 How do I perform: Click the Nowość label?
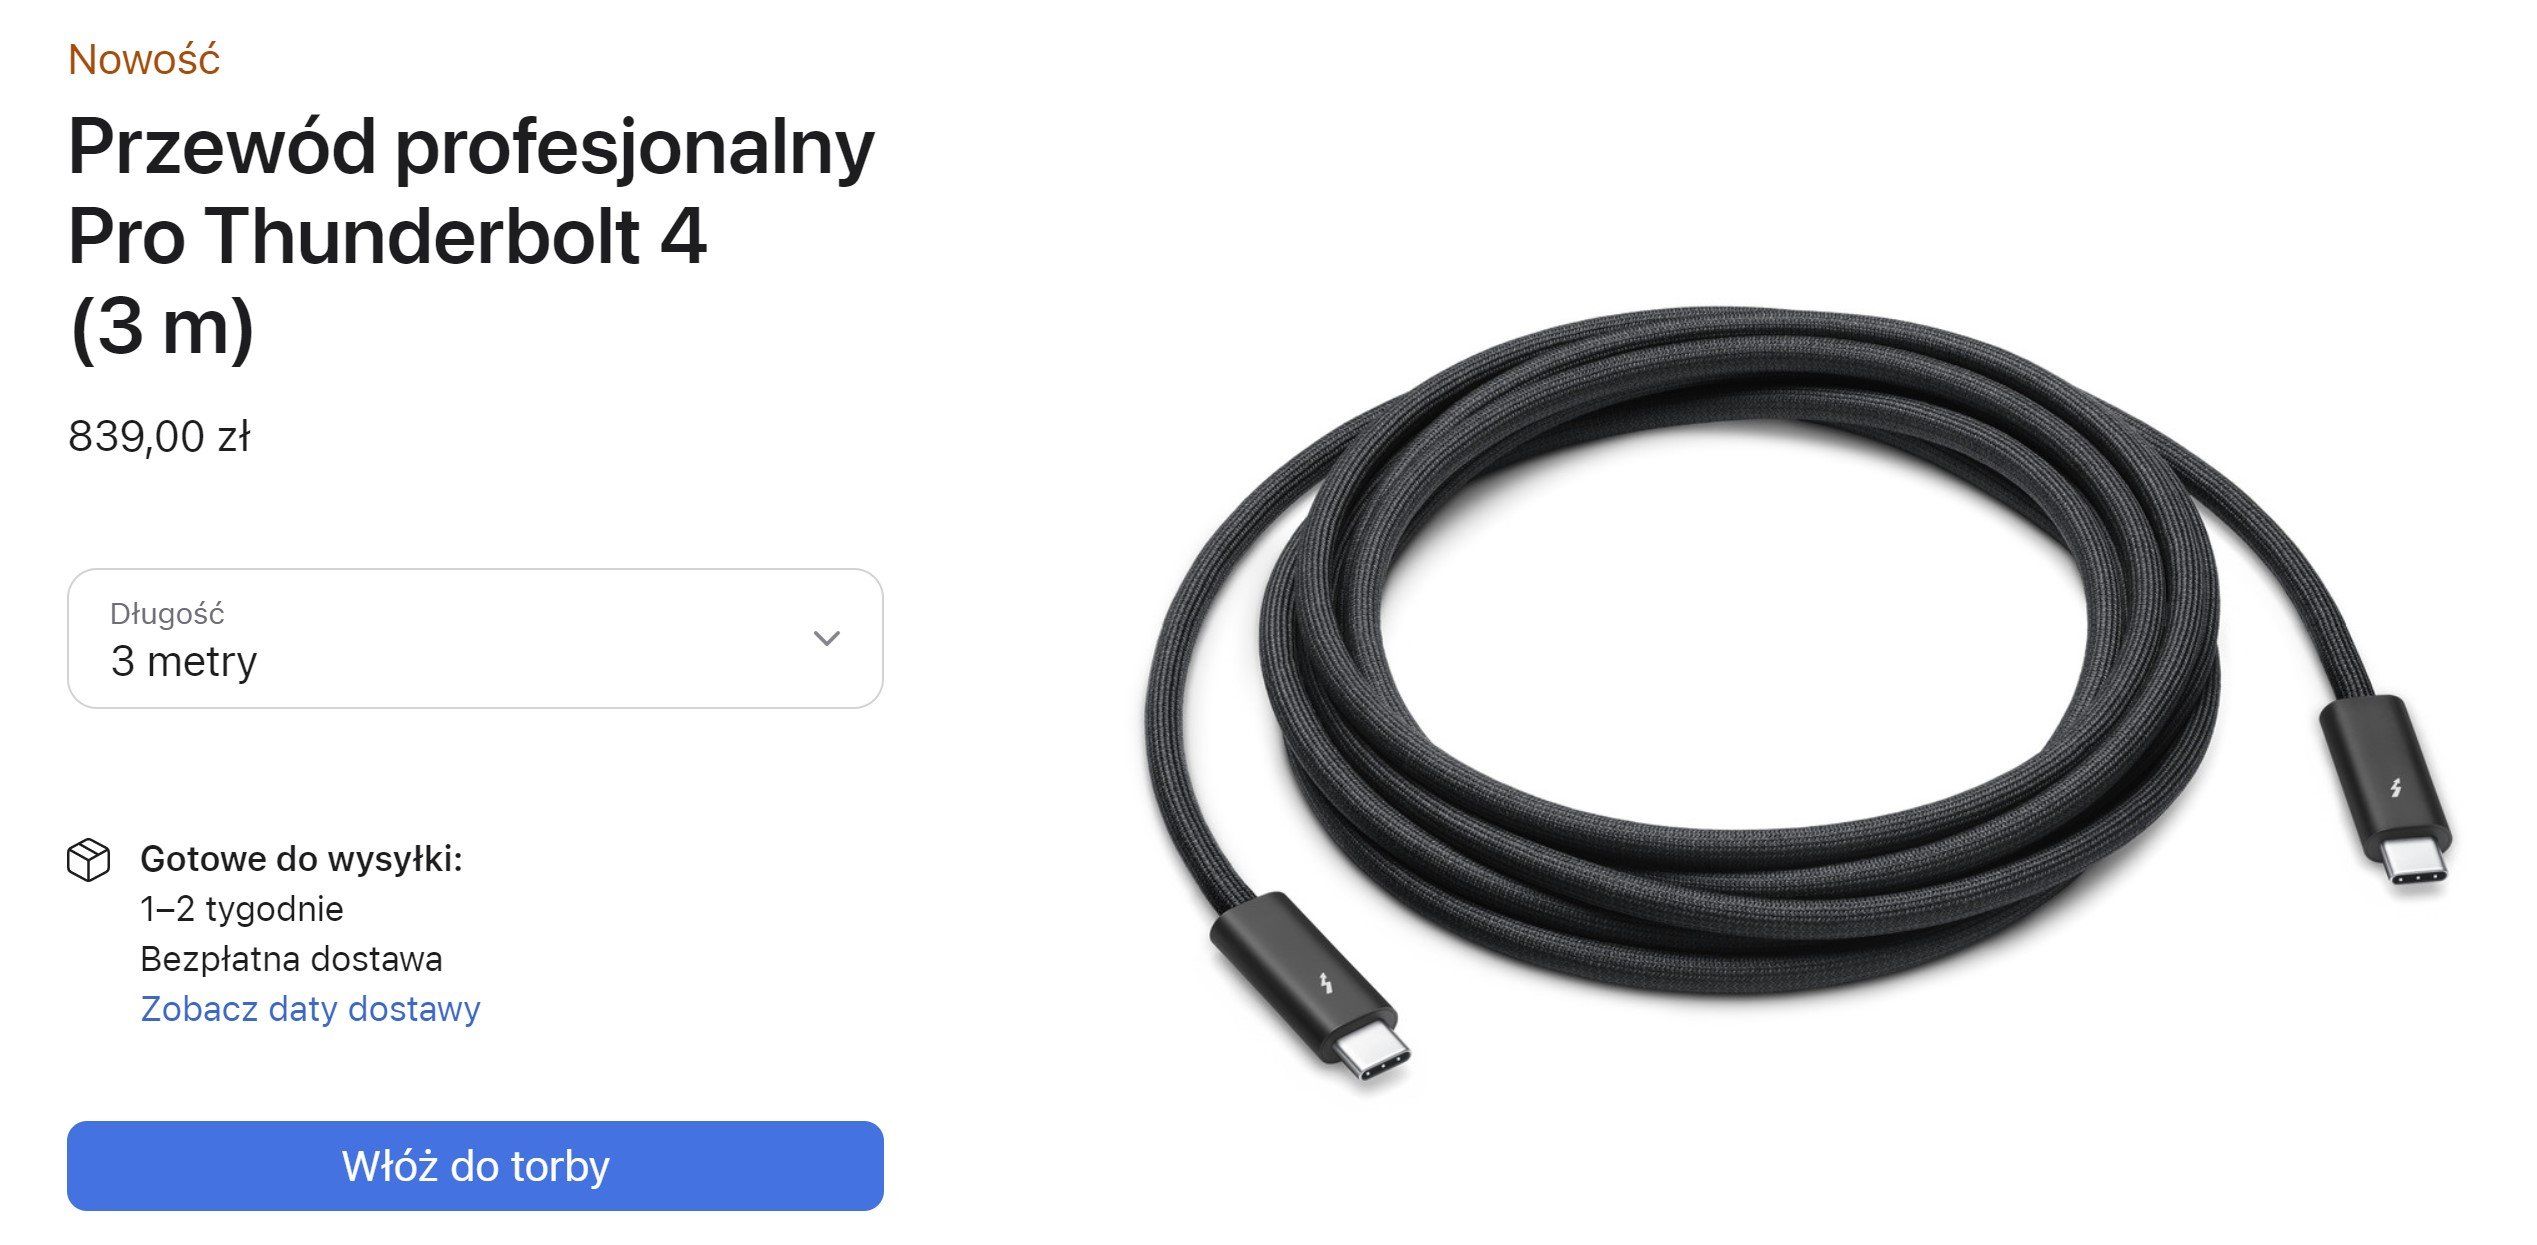144,59
